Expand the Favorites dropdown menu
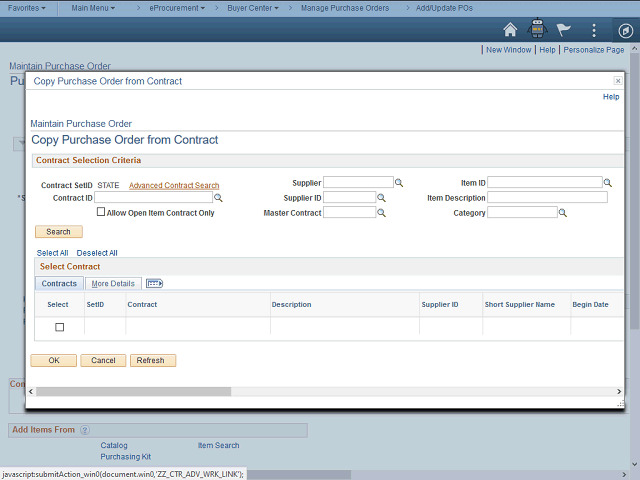 [30, 8]
